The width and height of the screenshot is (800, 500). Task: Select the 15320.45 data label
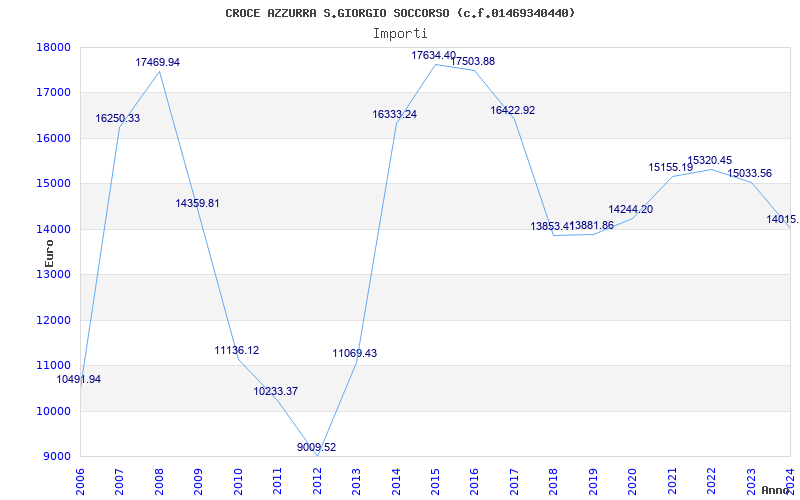tap(710, 161)
